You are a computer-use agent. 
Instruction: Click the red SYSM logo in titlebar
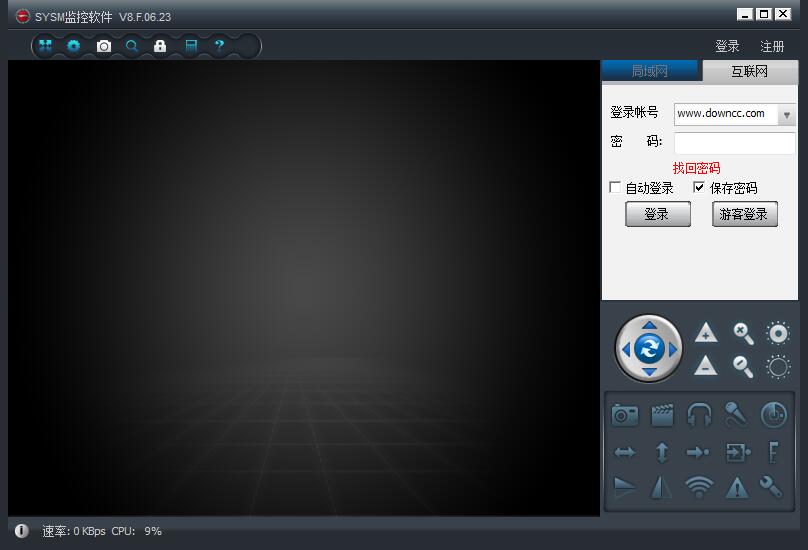point(23,16)
